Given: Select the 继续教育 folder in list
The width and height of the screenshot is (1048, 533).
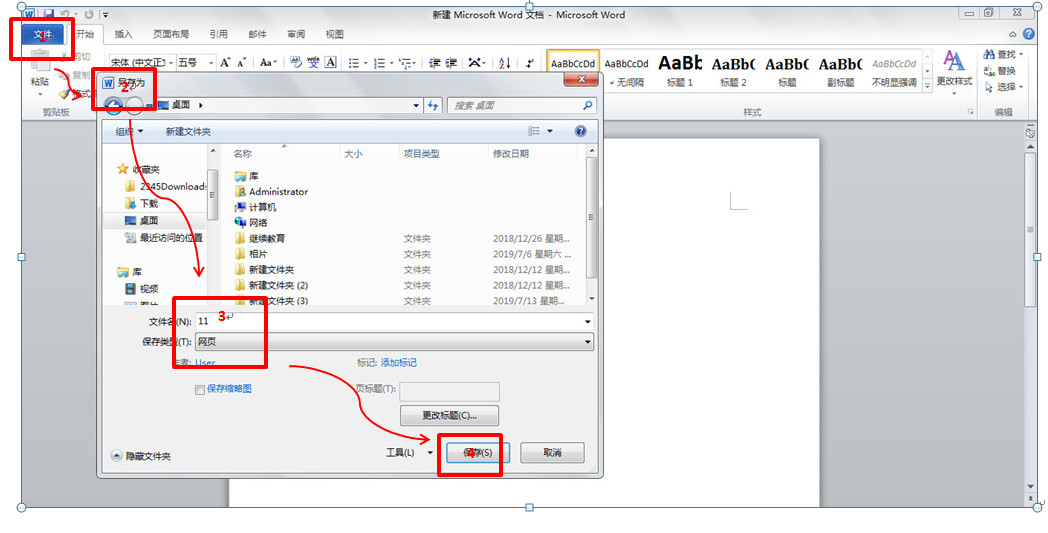Looking at the screenshot, I should click(267, 238).
